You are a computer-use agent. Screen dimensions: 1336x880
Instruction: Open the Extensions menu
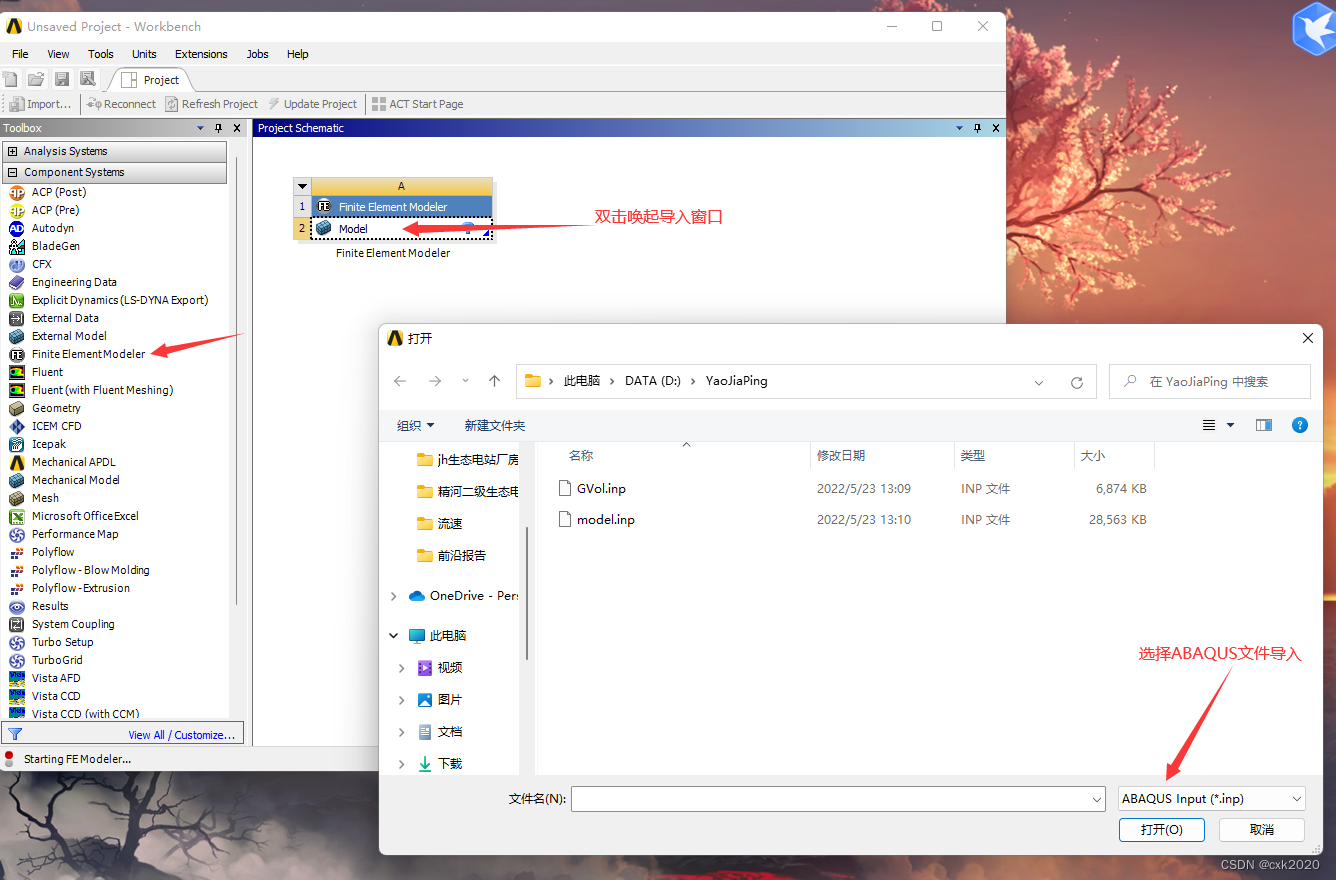pyautogui.click(x=201, y=54)
